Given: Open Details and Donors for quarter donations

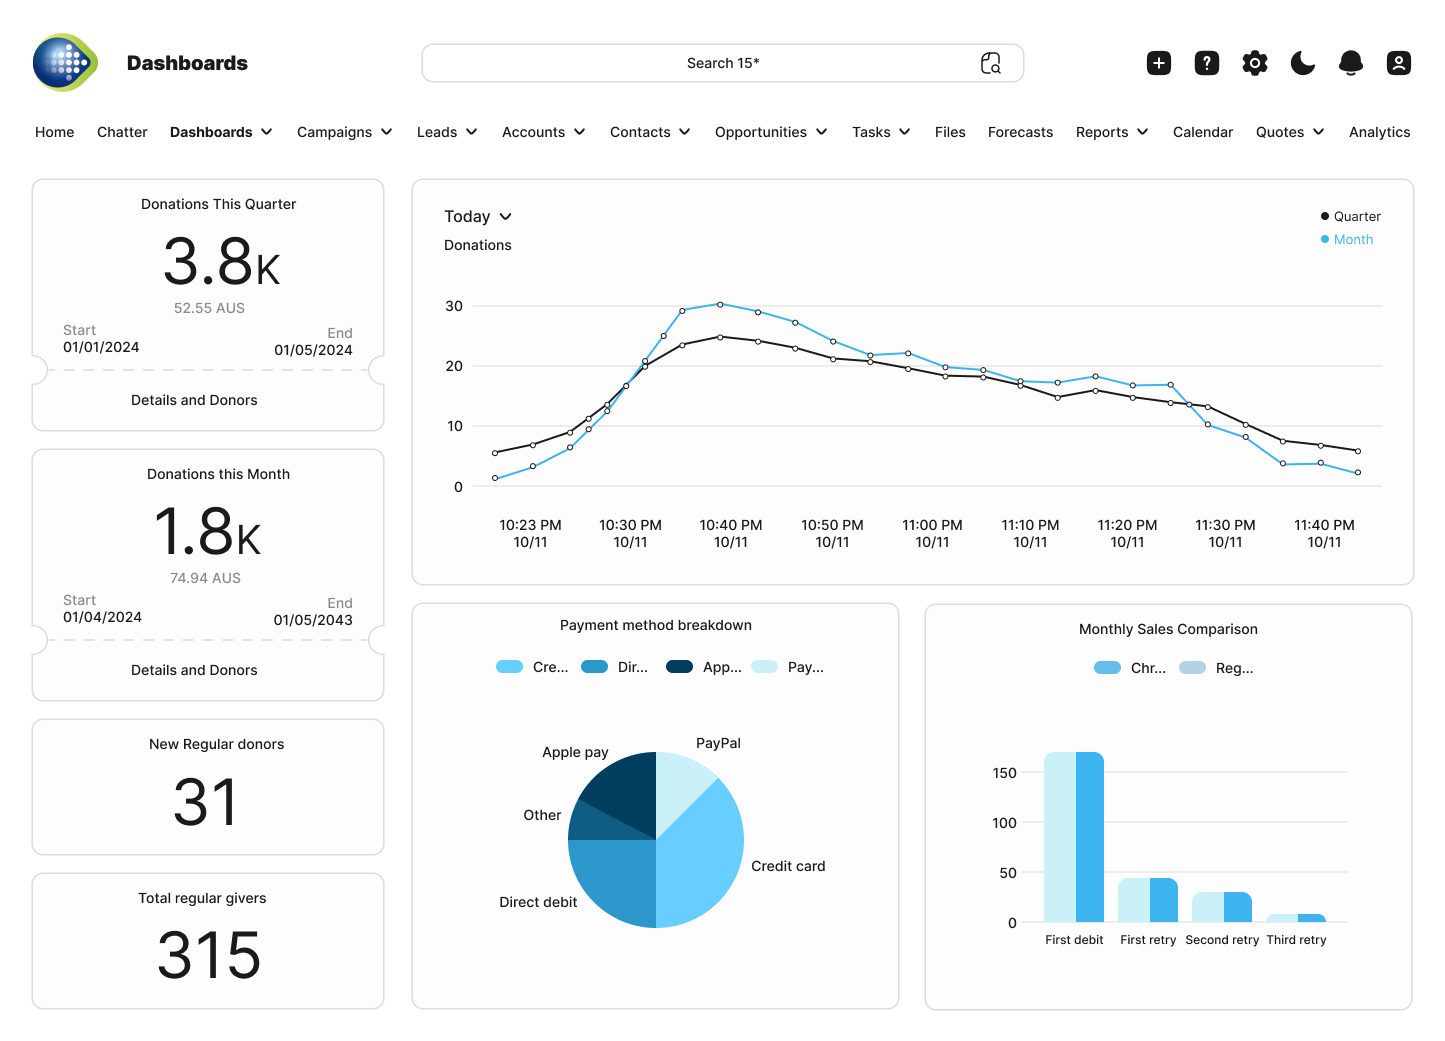Looking at the screenshot, I should (194, 400).
